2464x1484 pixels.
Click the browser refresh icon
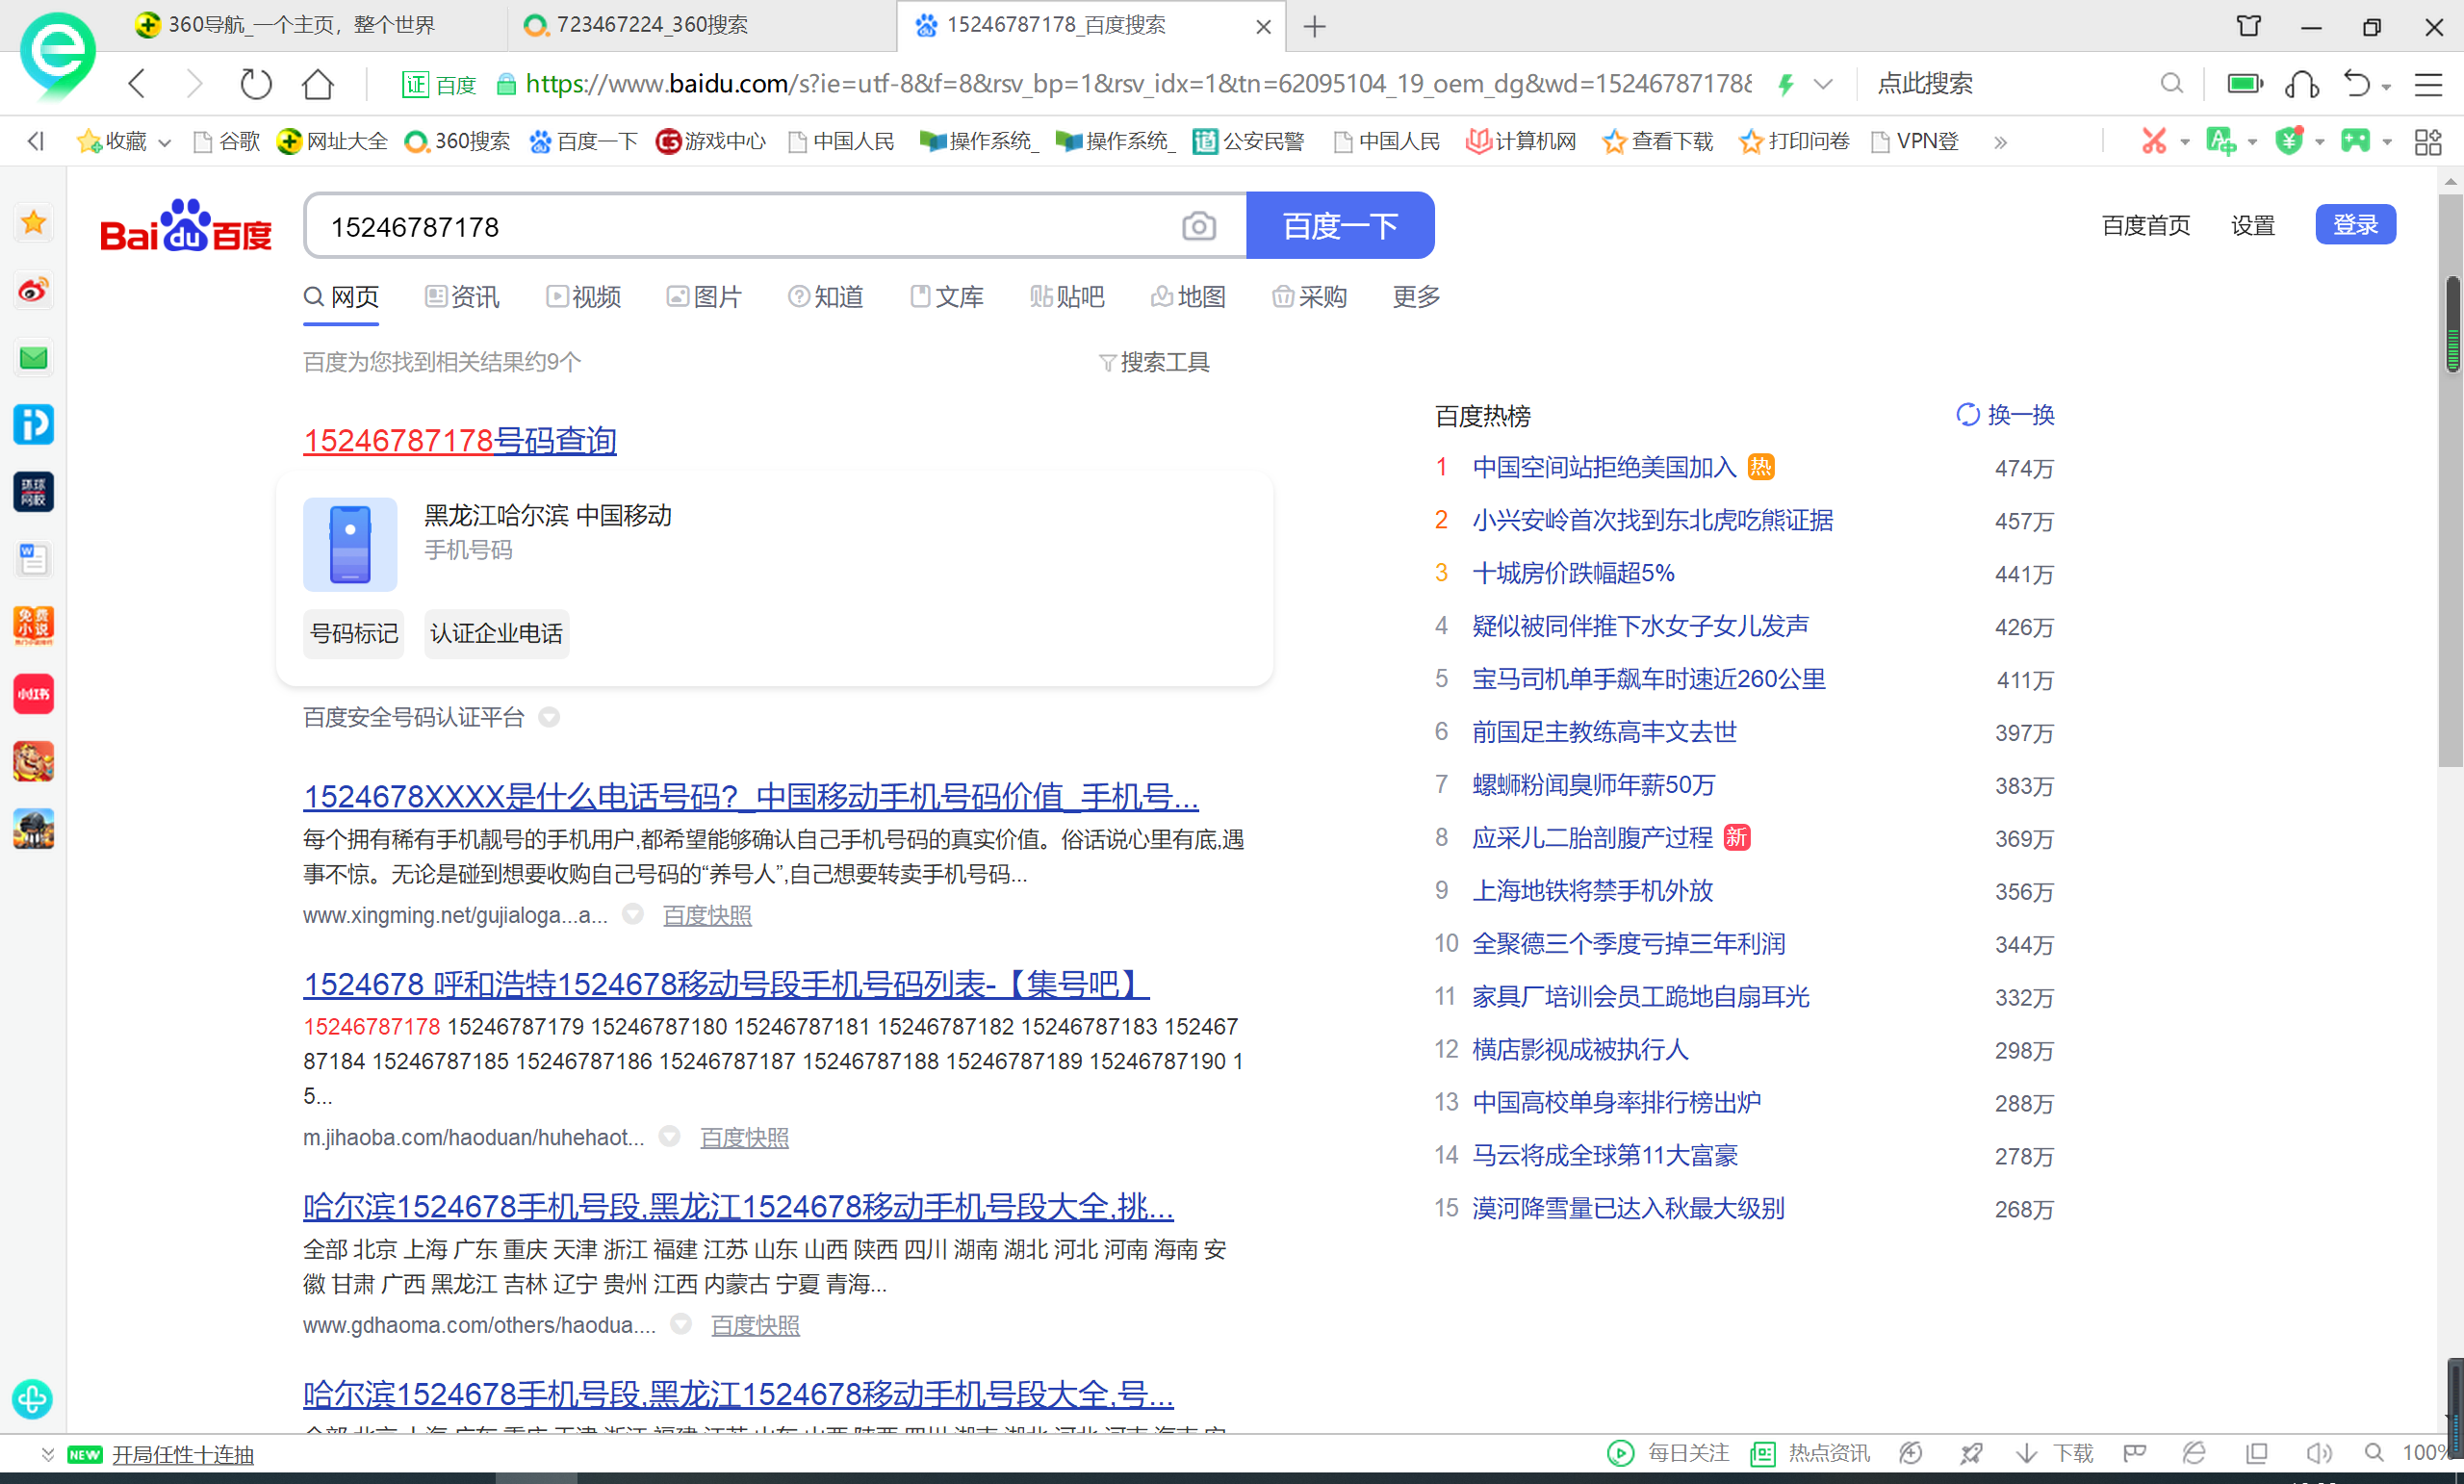tap(256, 84)
